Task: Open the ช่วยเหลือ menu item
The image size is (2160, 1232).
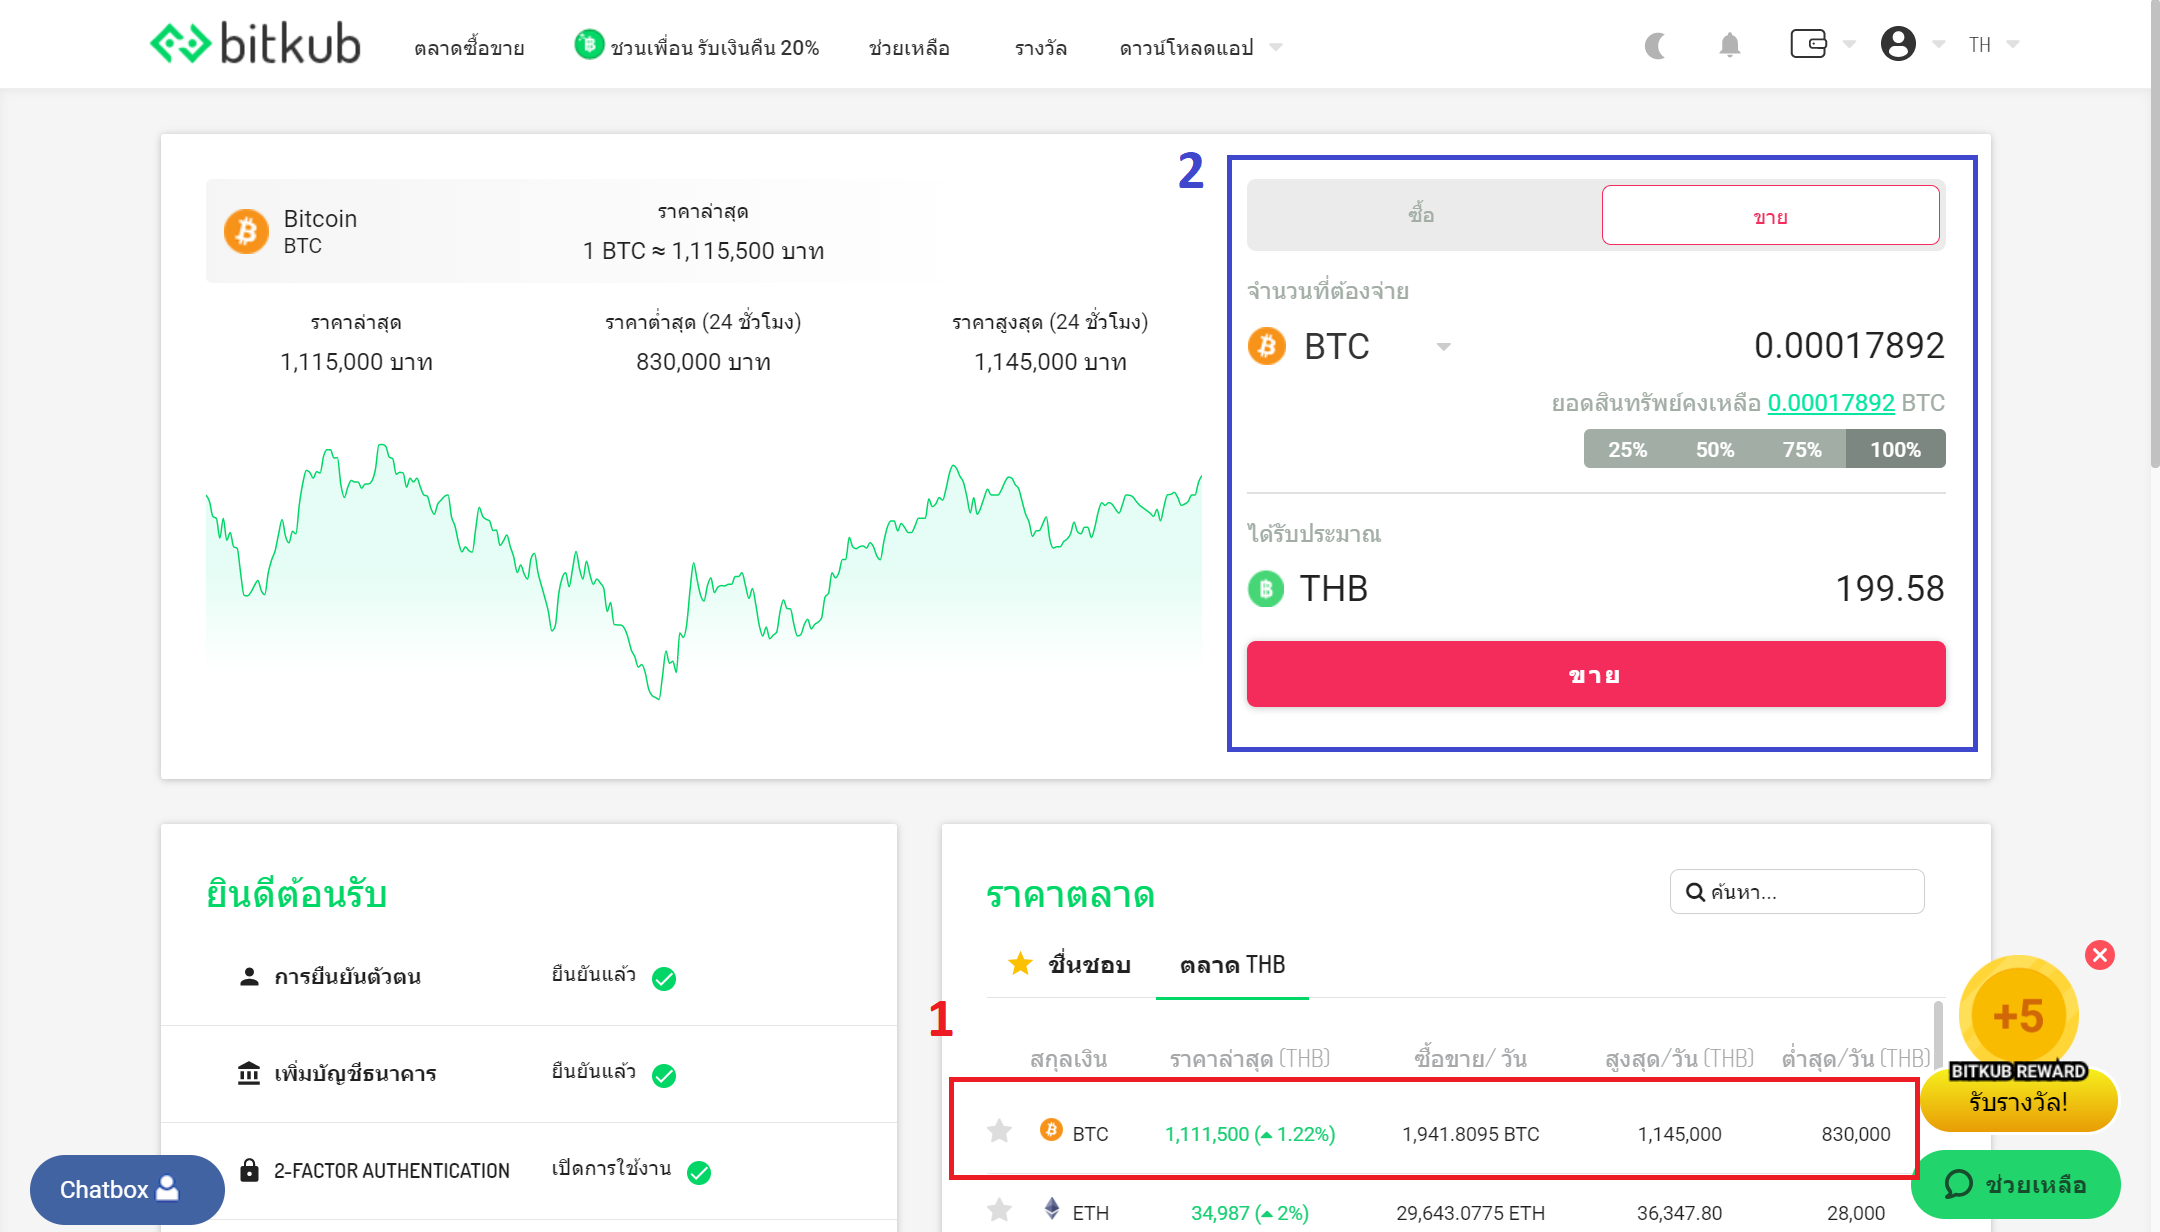Action: [x=909, y=47]
